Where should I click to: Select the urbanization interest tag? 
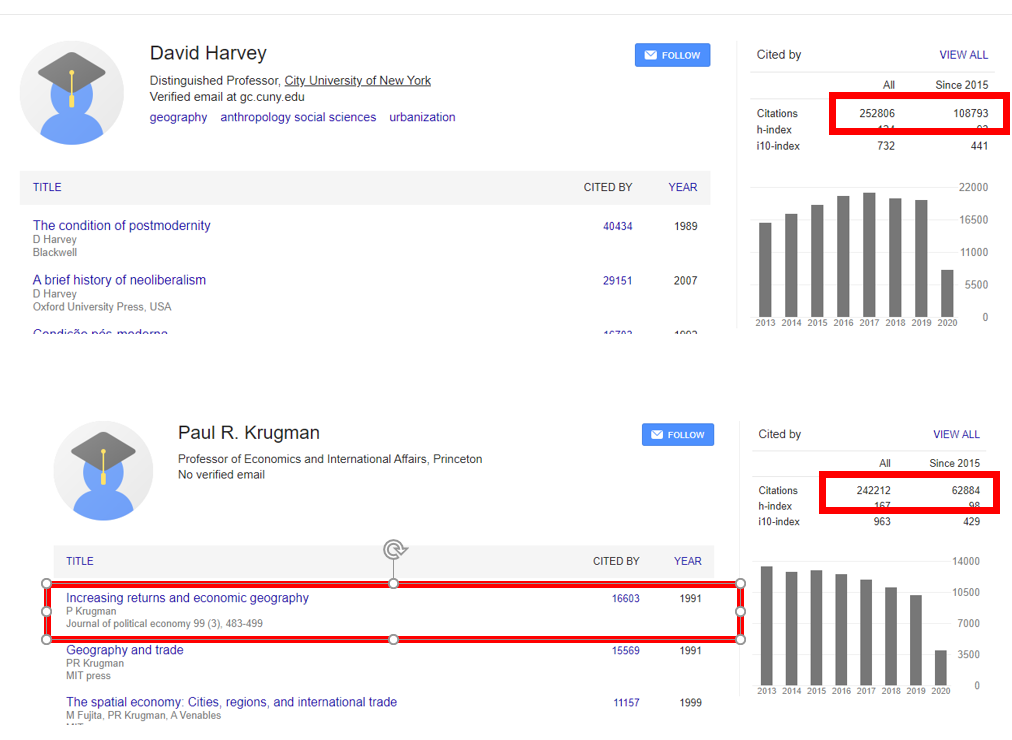[422, 117]
